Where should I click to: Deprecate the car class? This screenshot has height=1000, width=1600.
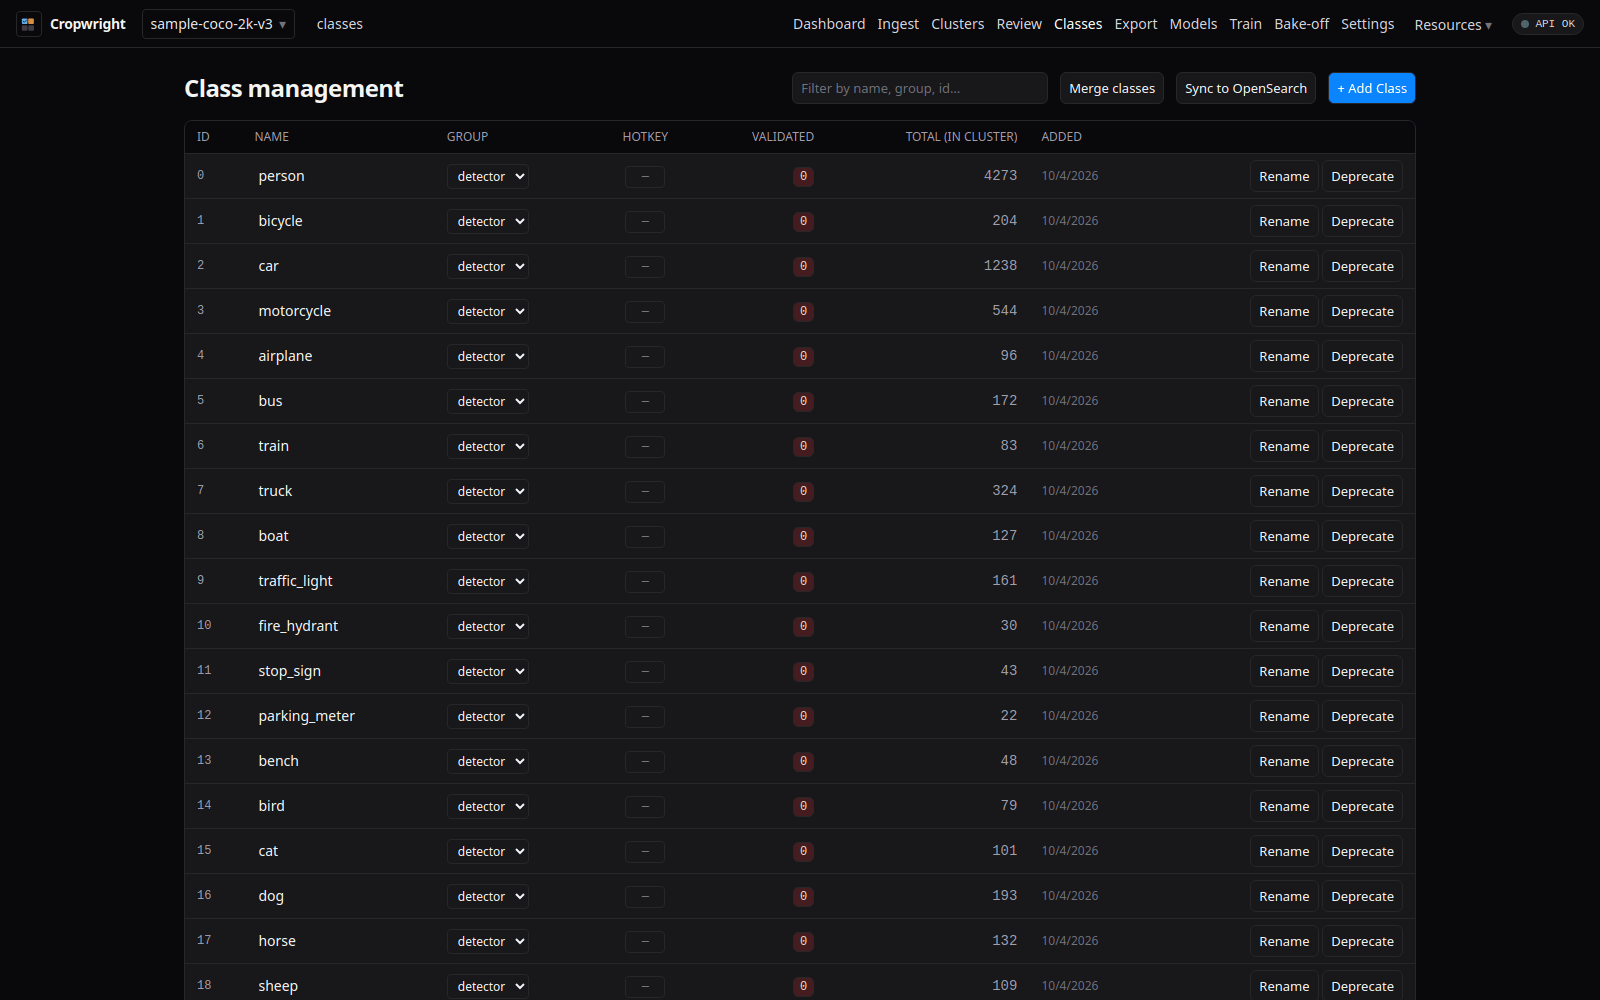[x=1362, y=267]
